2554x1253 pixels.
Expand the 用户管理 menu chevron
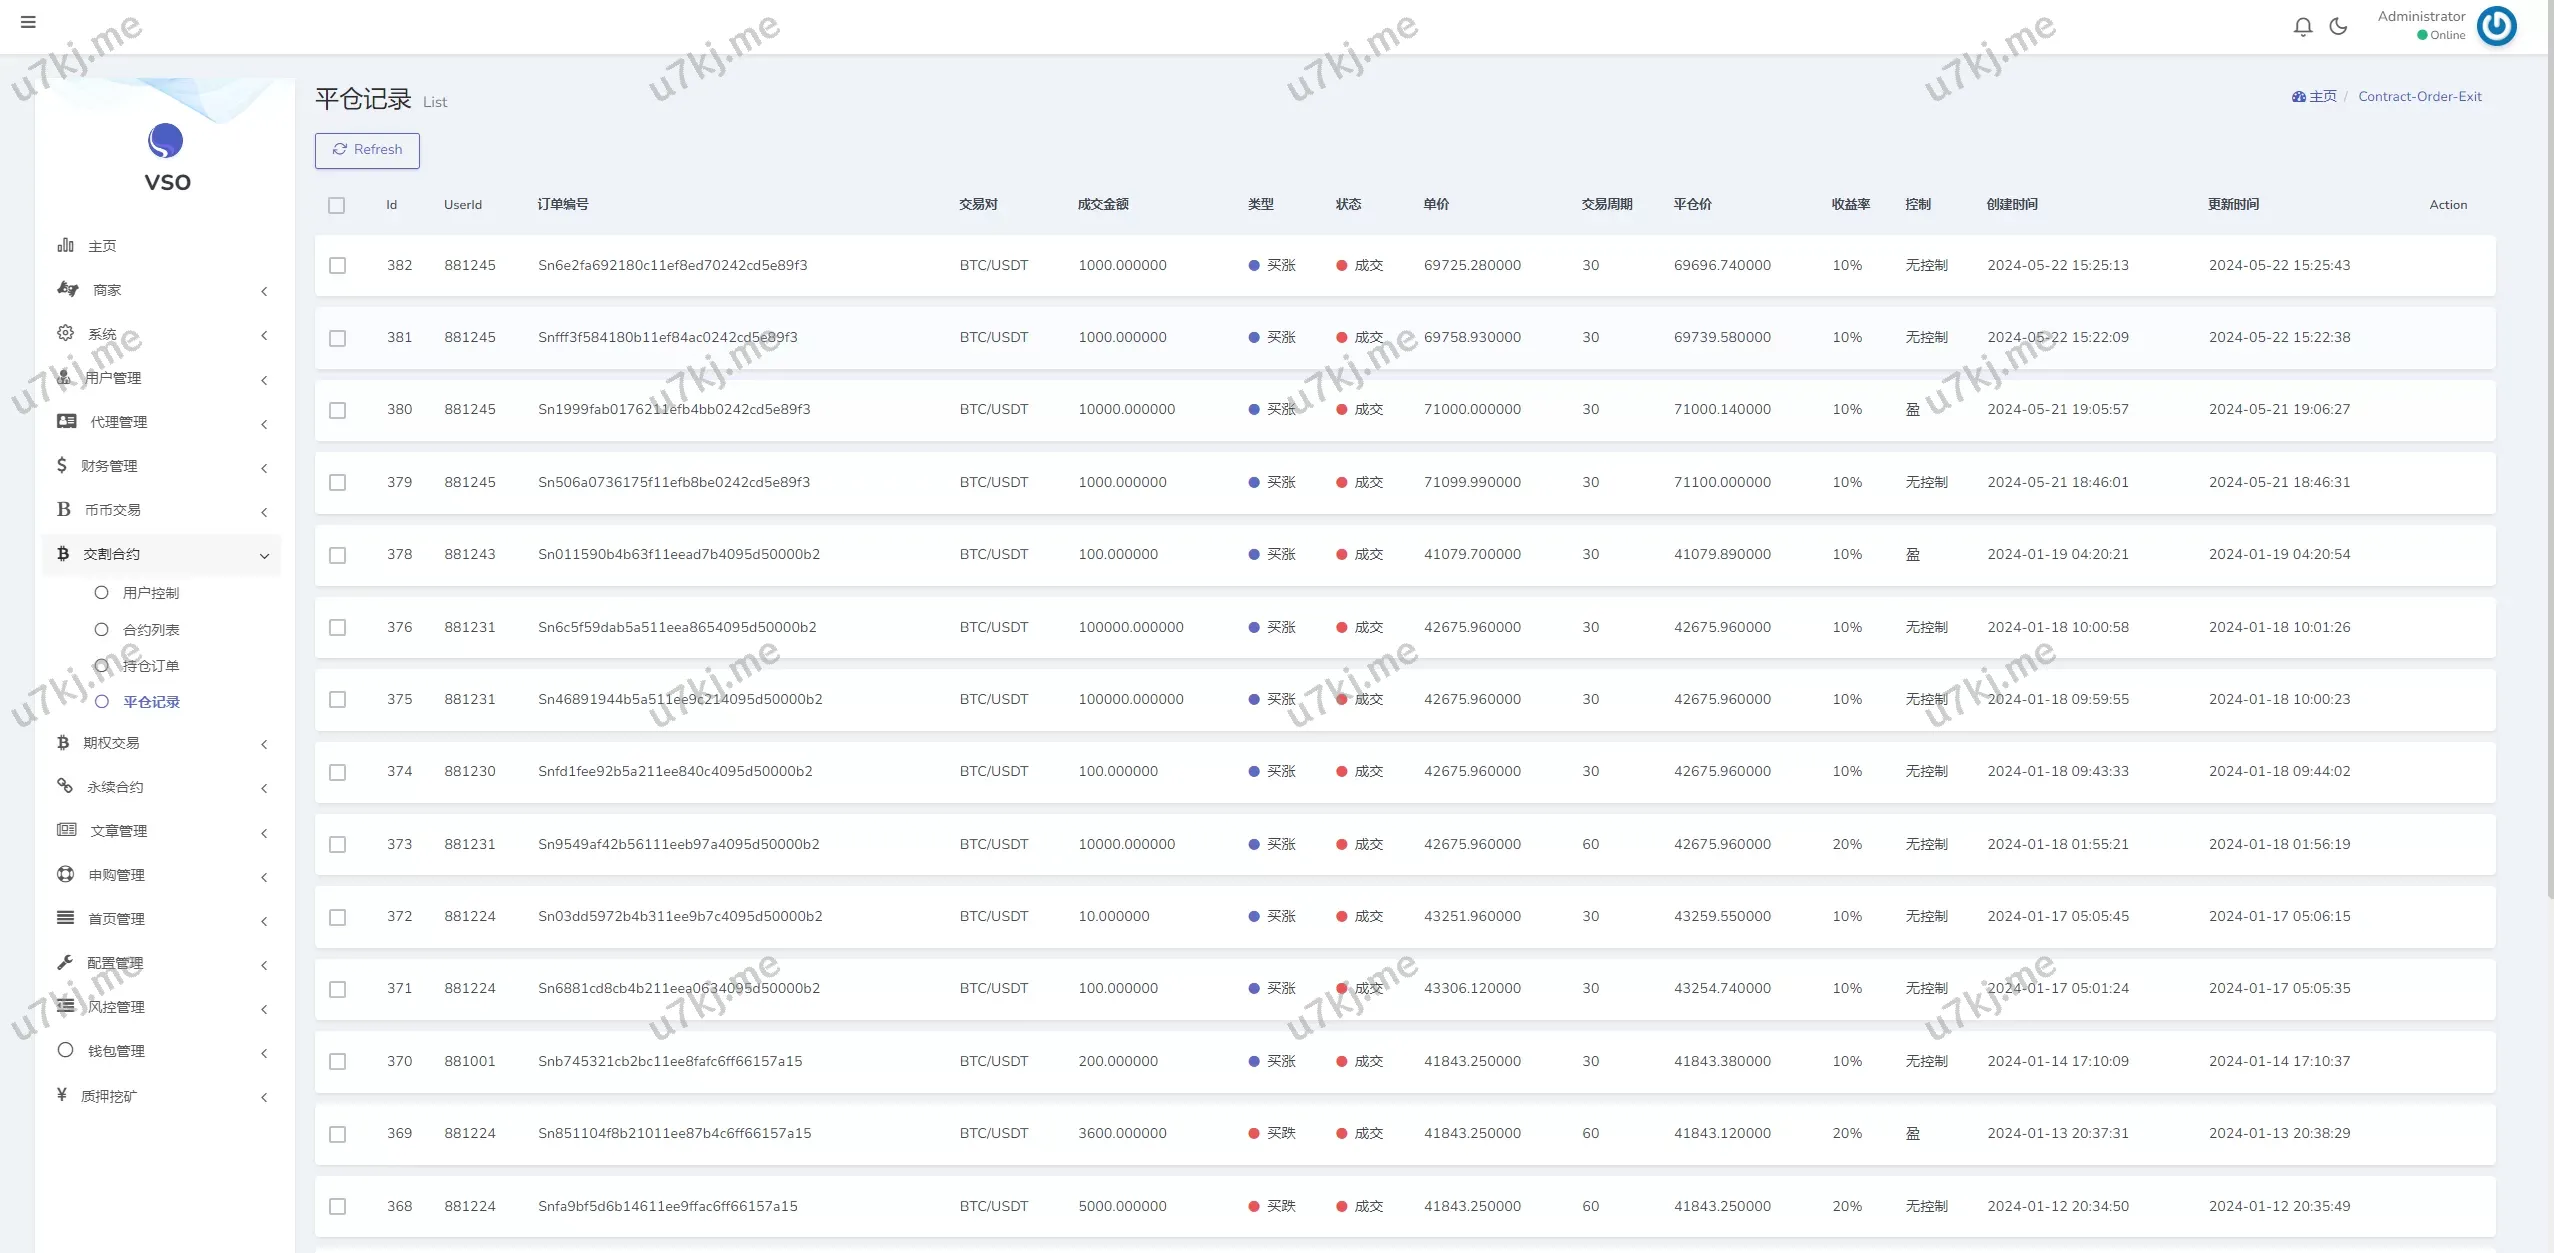coord(264,380)
